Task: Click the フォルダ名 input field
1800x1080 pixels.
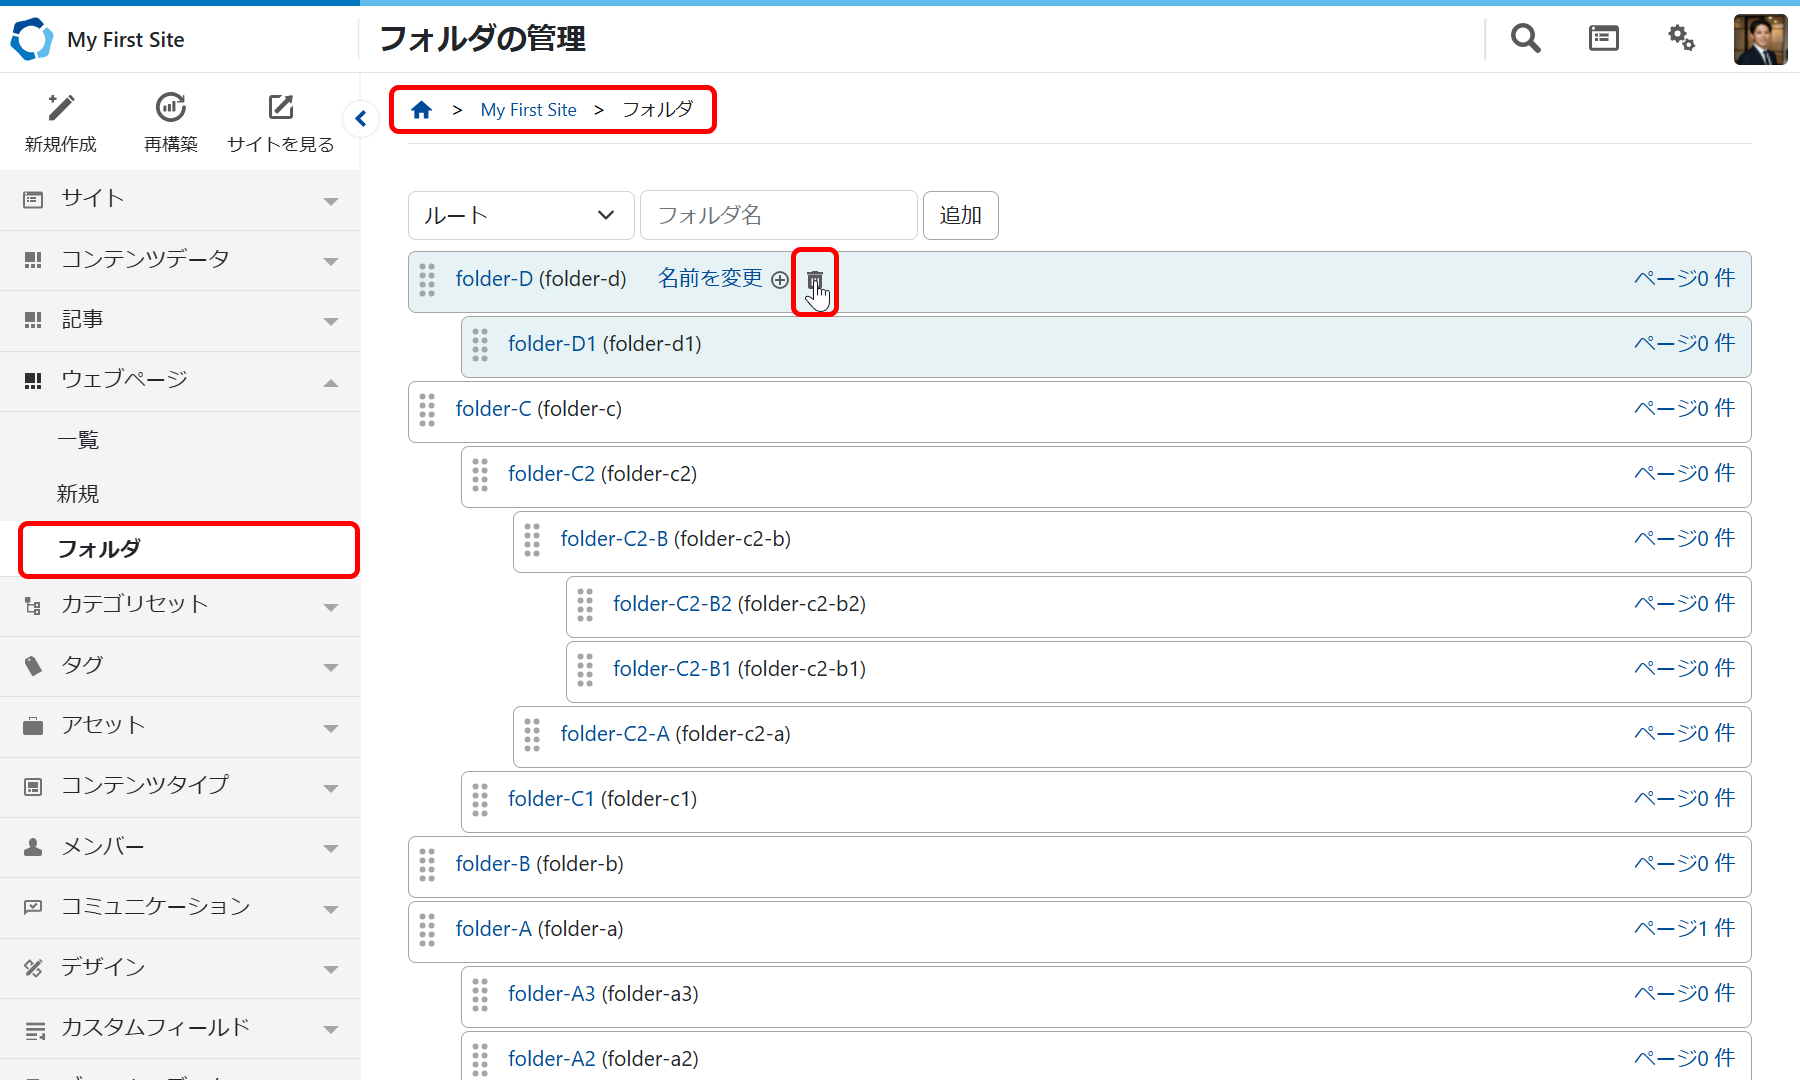Action: coord(778,215)
